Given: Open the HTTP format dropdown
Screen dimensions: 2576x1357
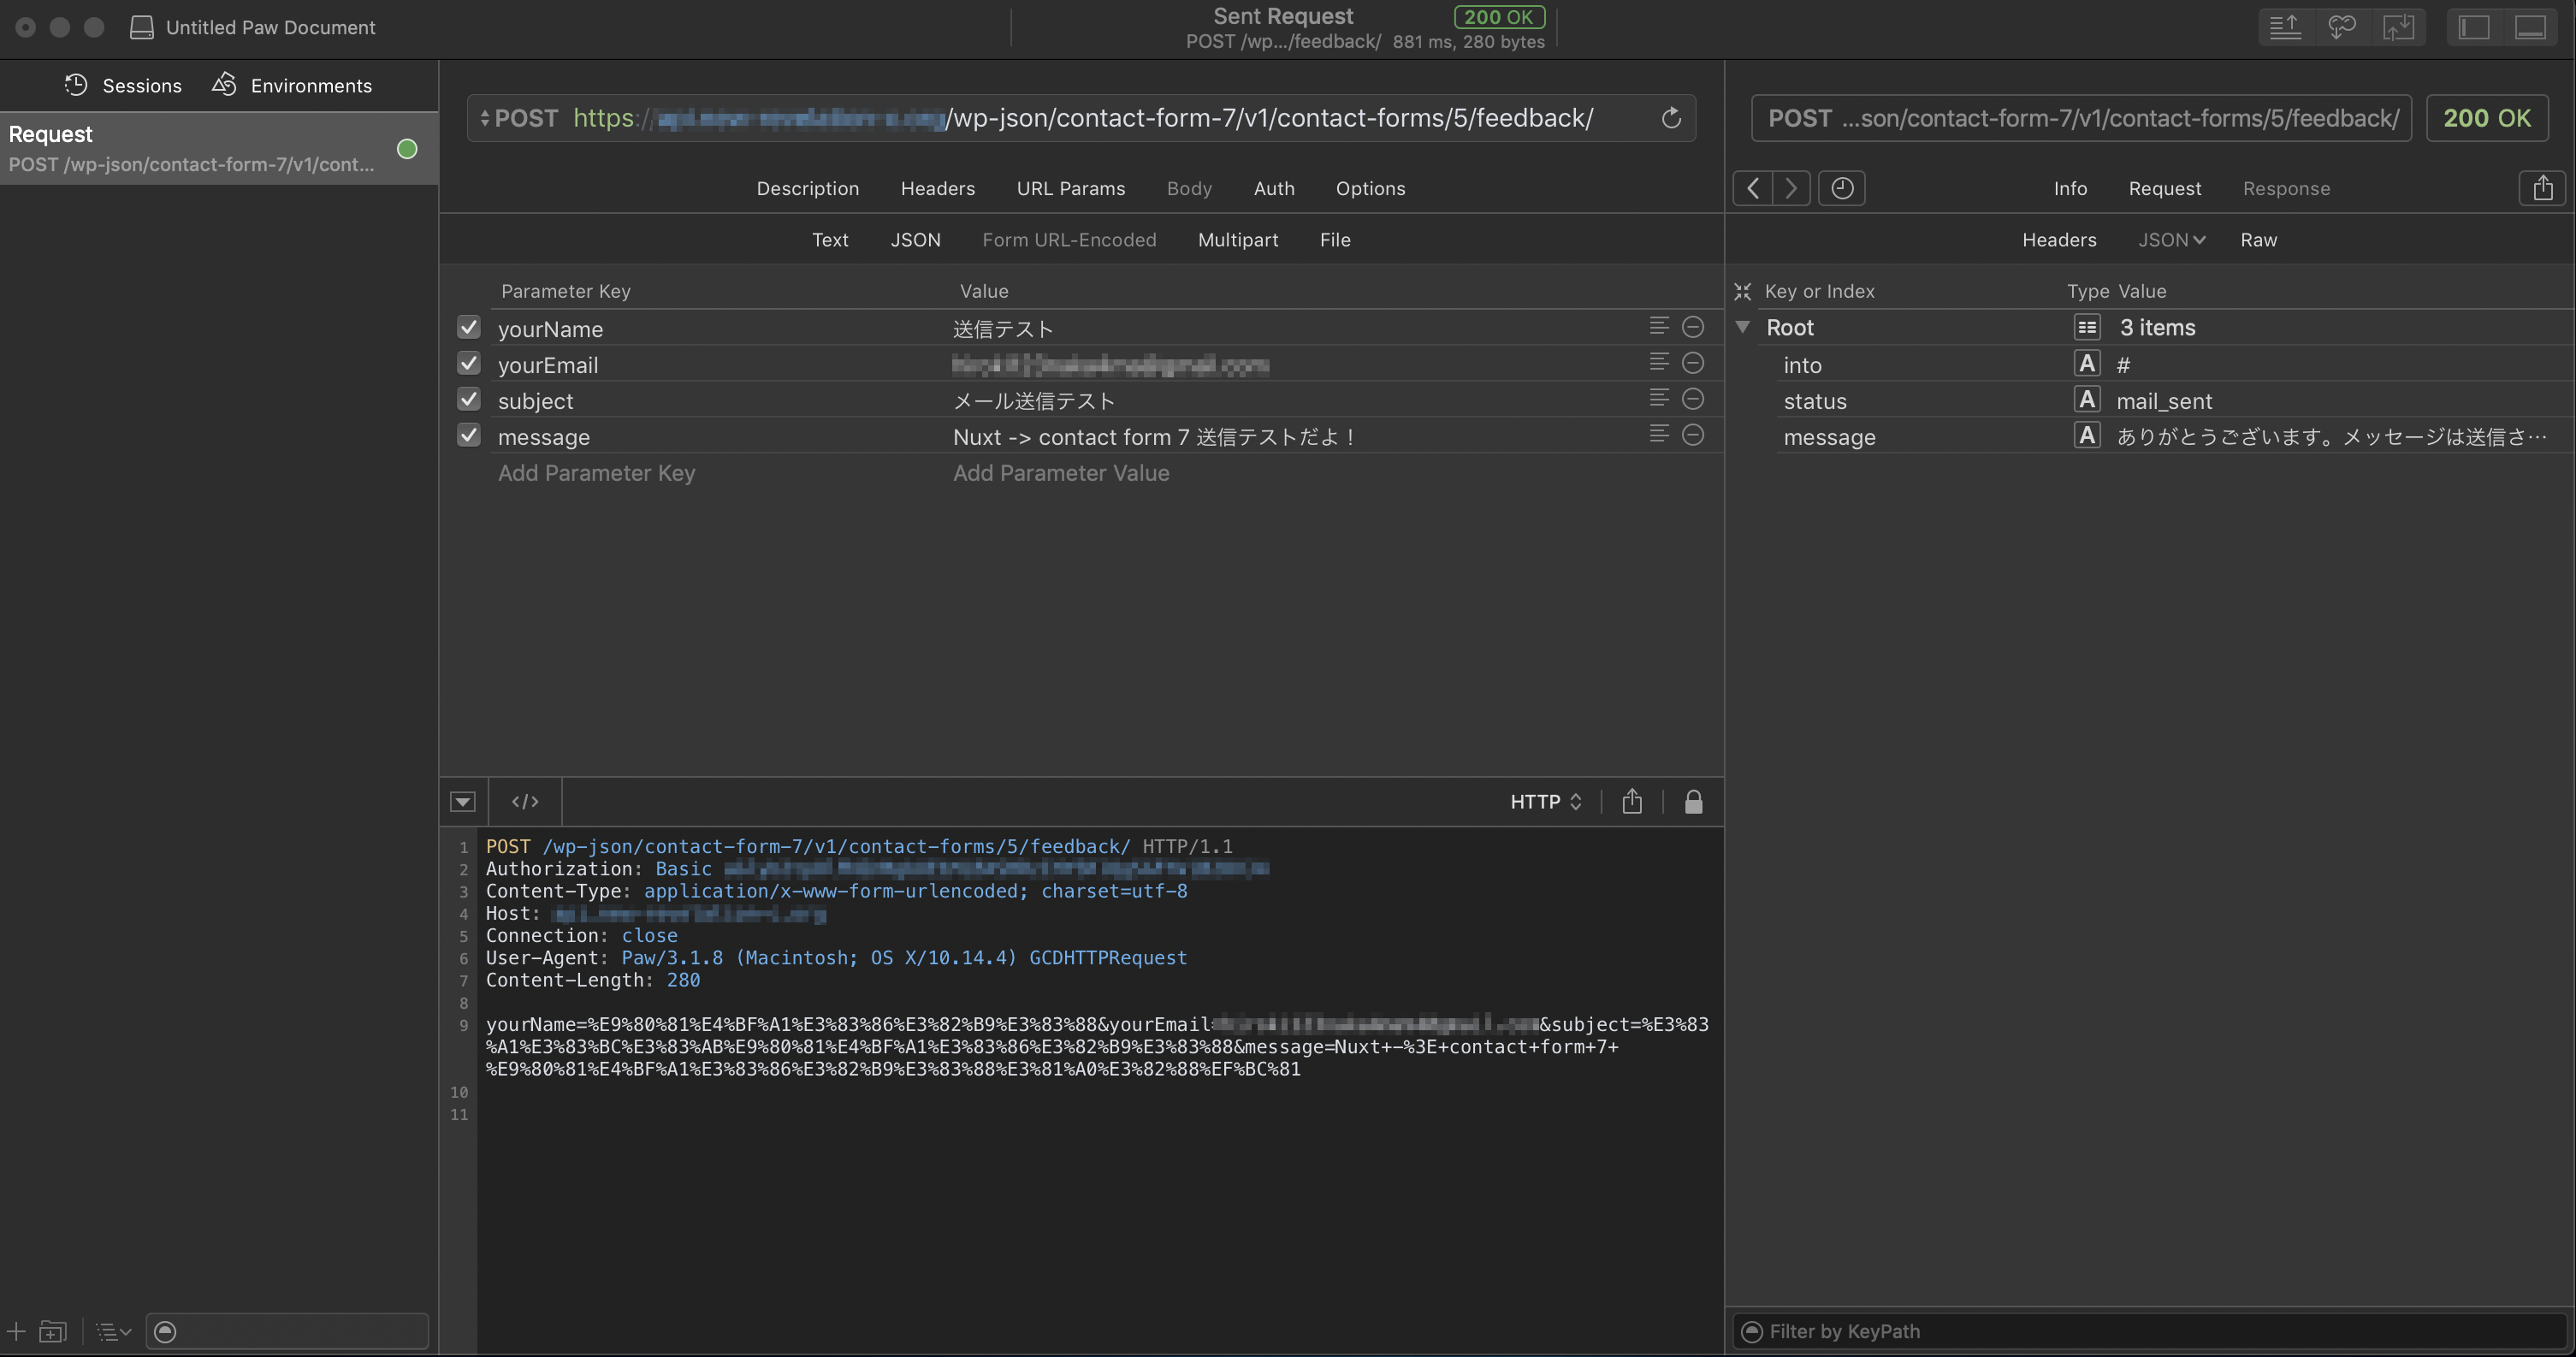Looking at the screenshot, I should pyautogui.click(x=1545, y=801).
